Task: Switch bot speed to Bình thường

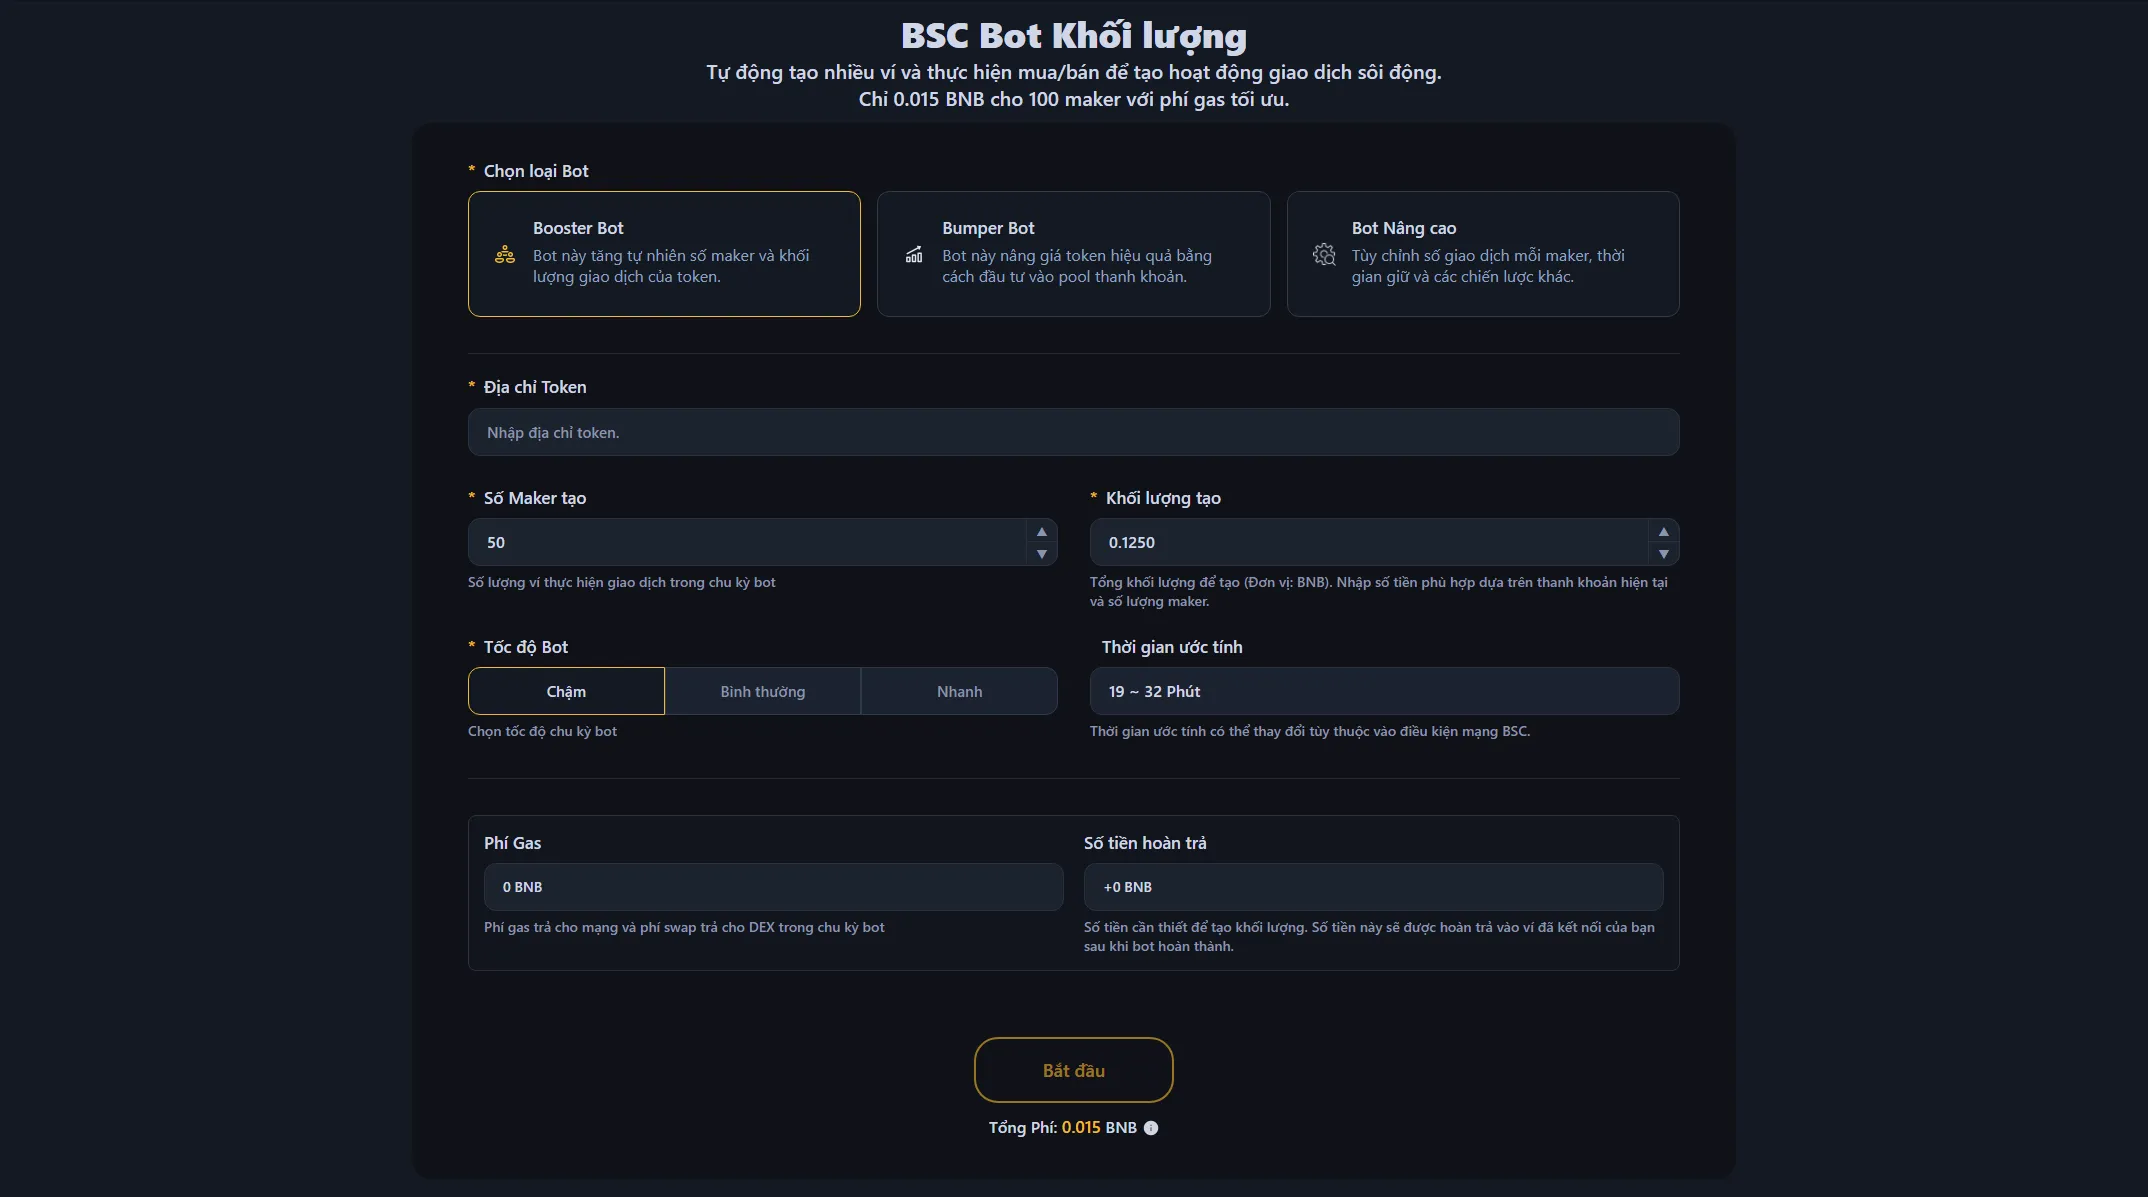Action: click(x=762, y=691)
